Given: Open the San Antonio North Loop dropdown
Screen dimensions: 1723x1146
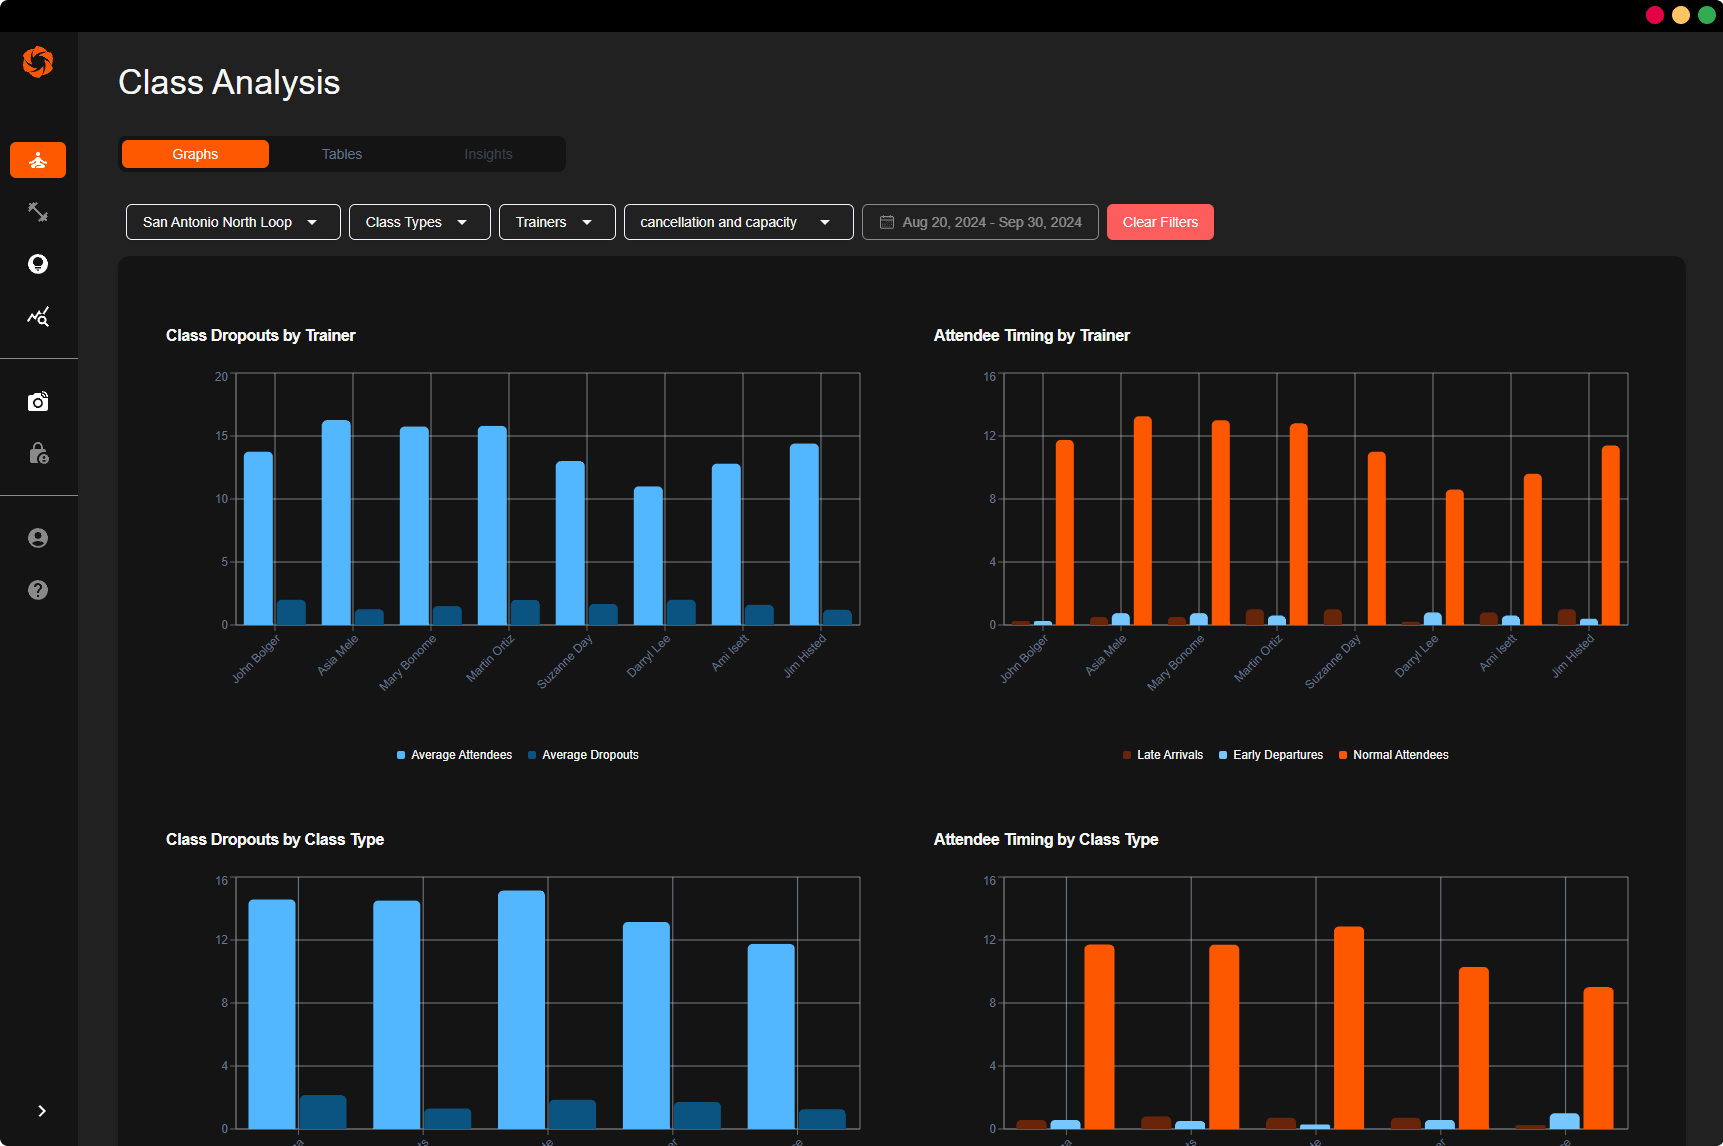Looking at the screenshot, I should (x=233, y=222).
